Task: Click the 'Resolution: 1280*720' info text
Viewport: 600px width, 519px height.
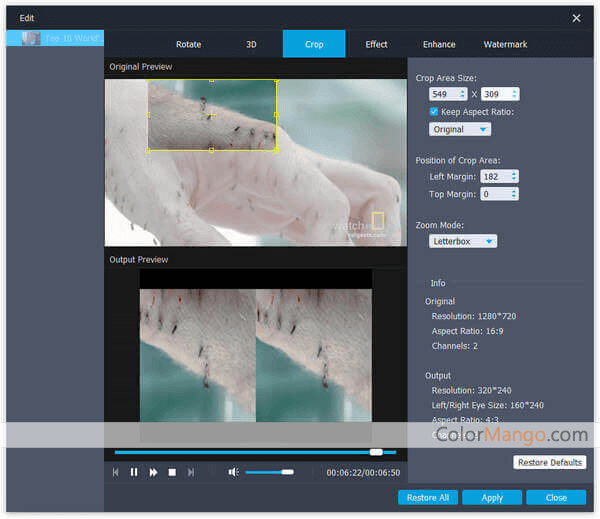Action: tap(474, 316)
